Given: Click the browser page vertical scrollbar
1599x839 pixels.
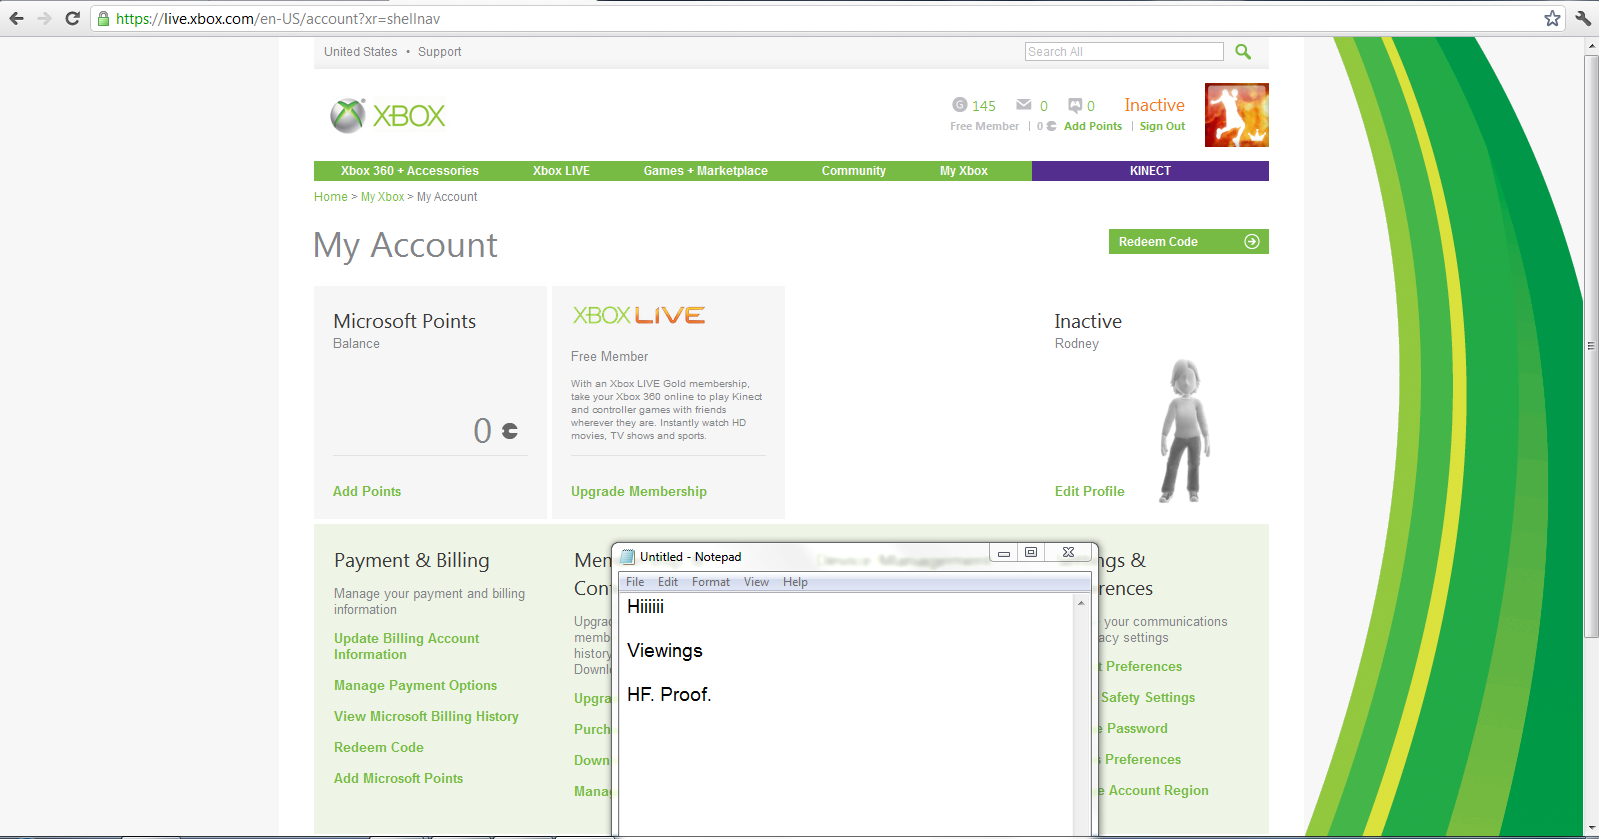Looking at the screenshot, I should (1591, 346).
